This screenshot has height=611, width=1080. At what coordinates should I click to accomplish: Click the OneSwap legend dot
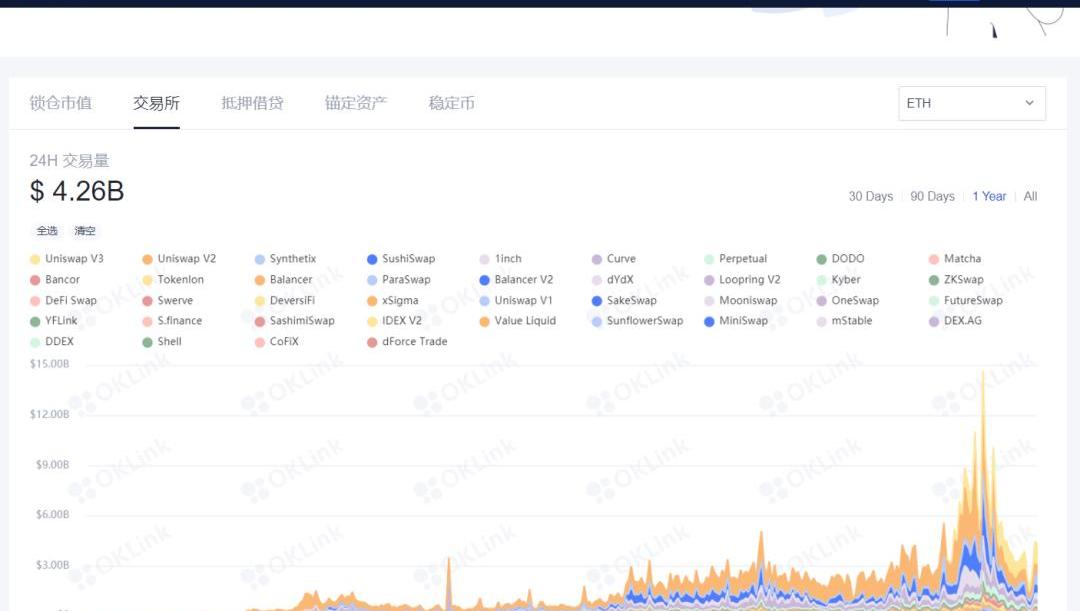(821, 301)
